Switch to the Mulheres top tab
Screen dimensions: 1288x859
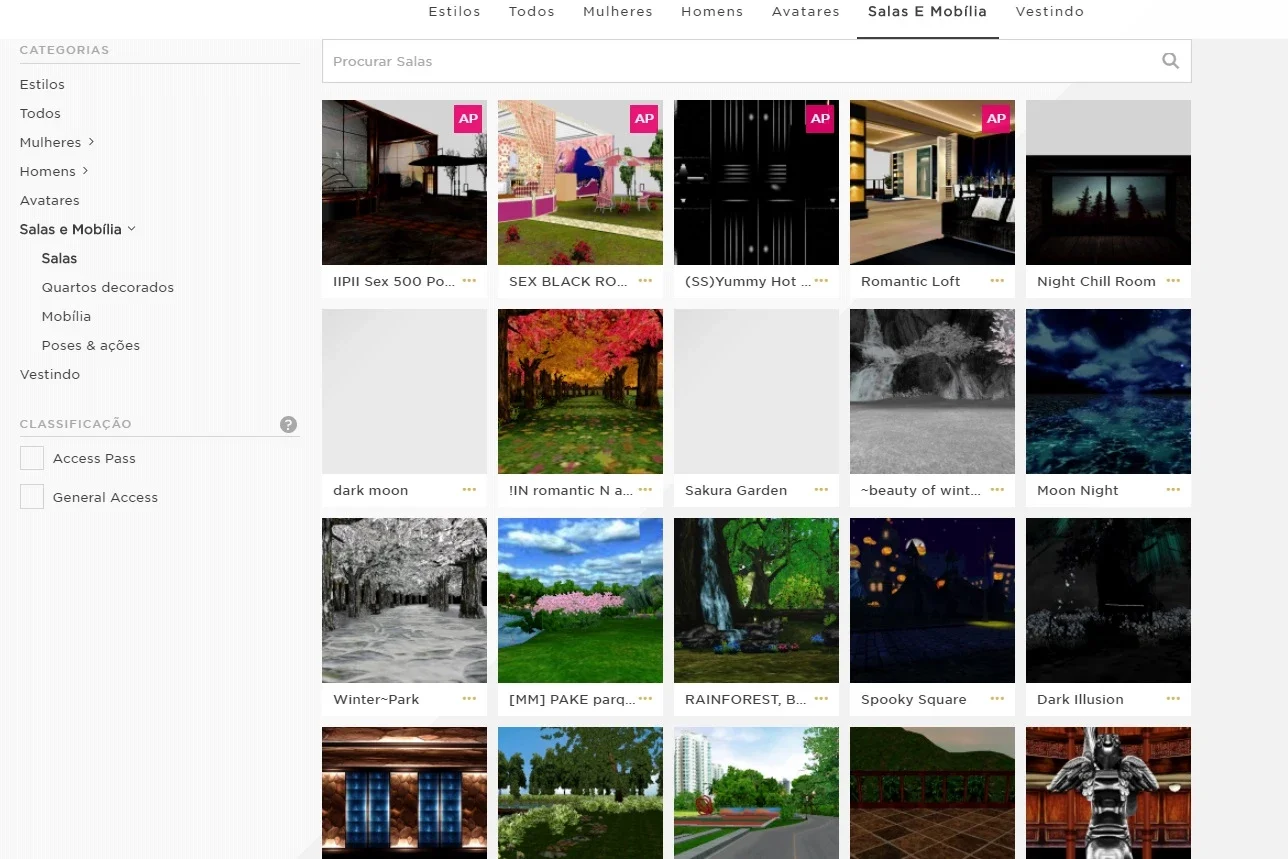[618, 12]
